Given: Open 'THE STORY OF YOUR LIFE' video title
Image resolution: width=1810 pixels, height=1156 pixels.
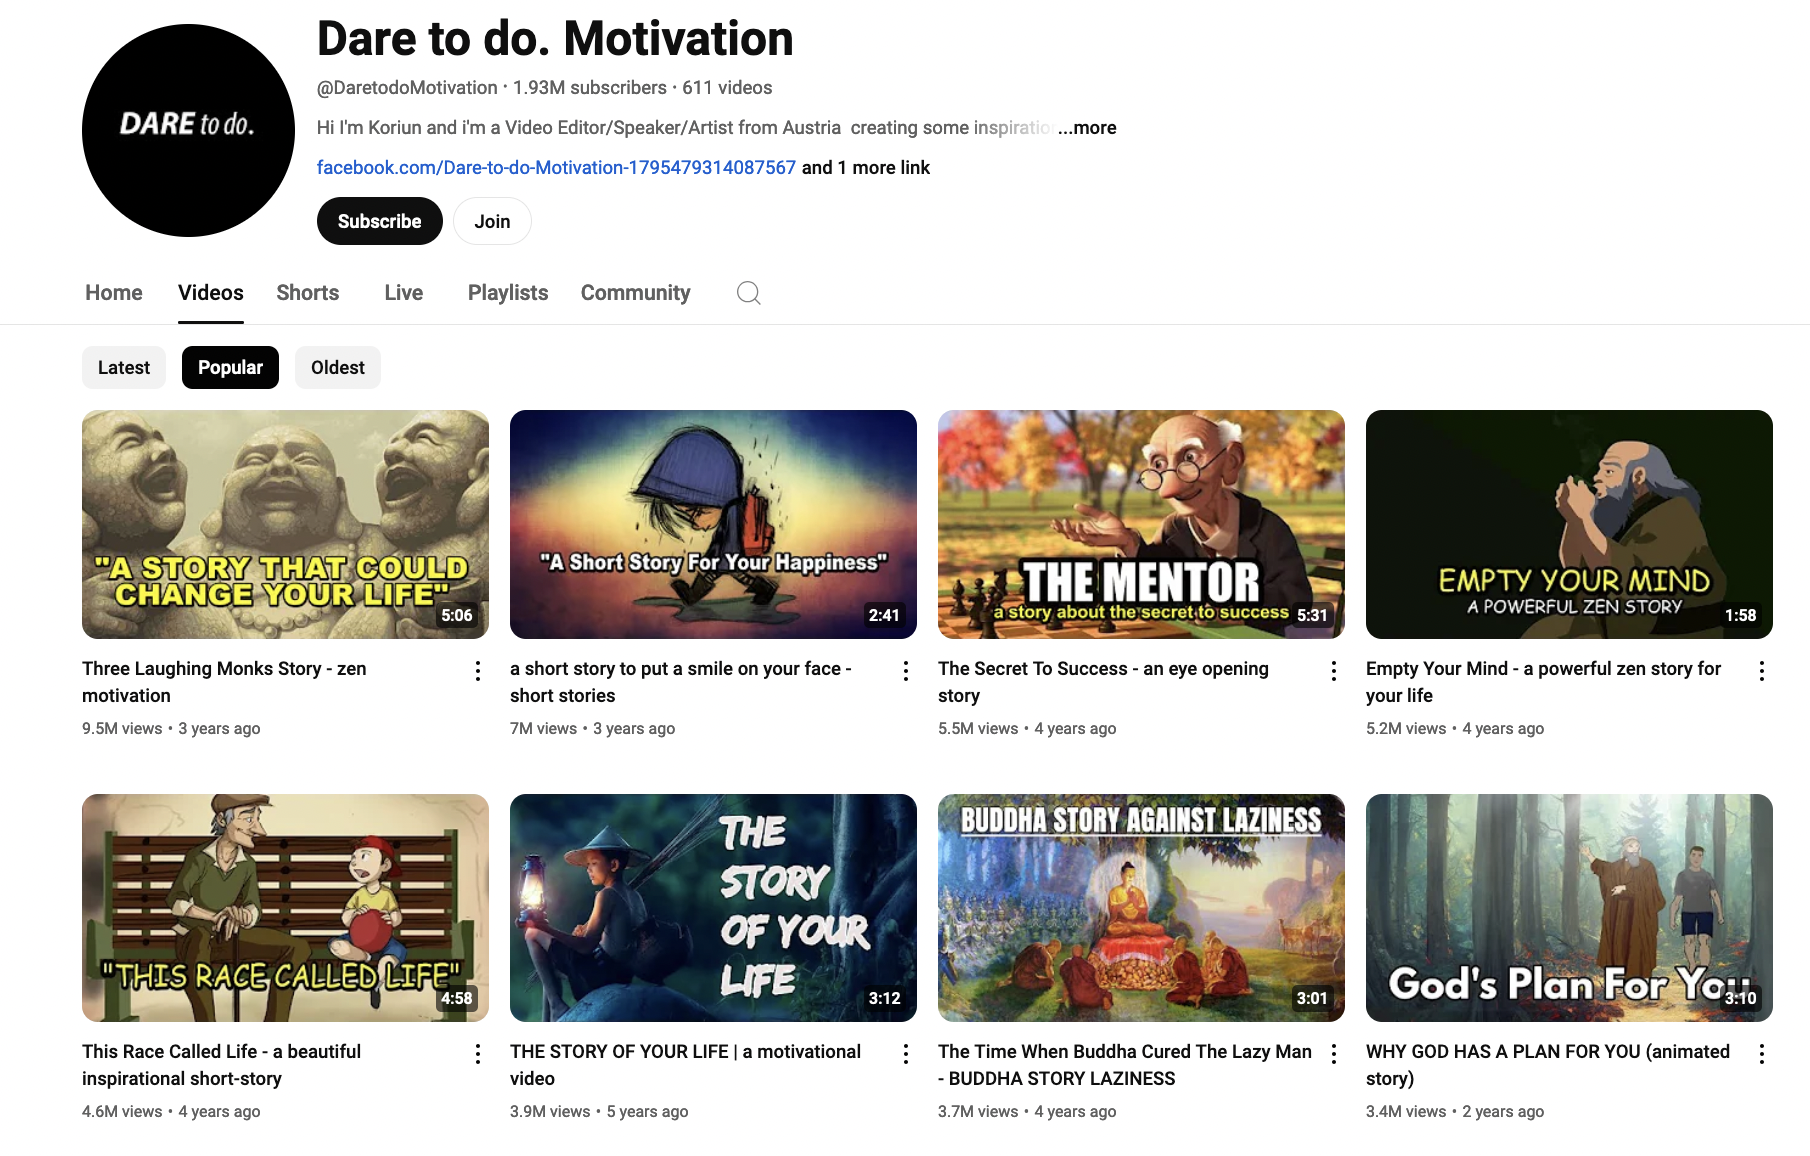Looking at the screenshot, I should coord(685,1065).
